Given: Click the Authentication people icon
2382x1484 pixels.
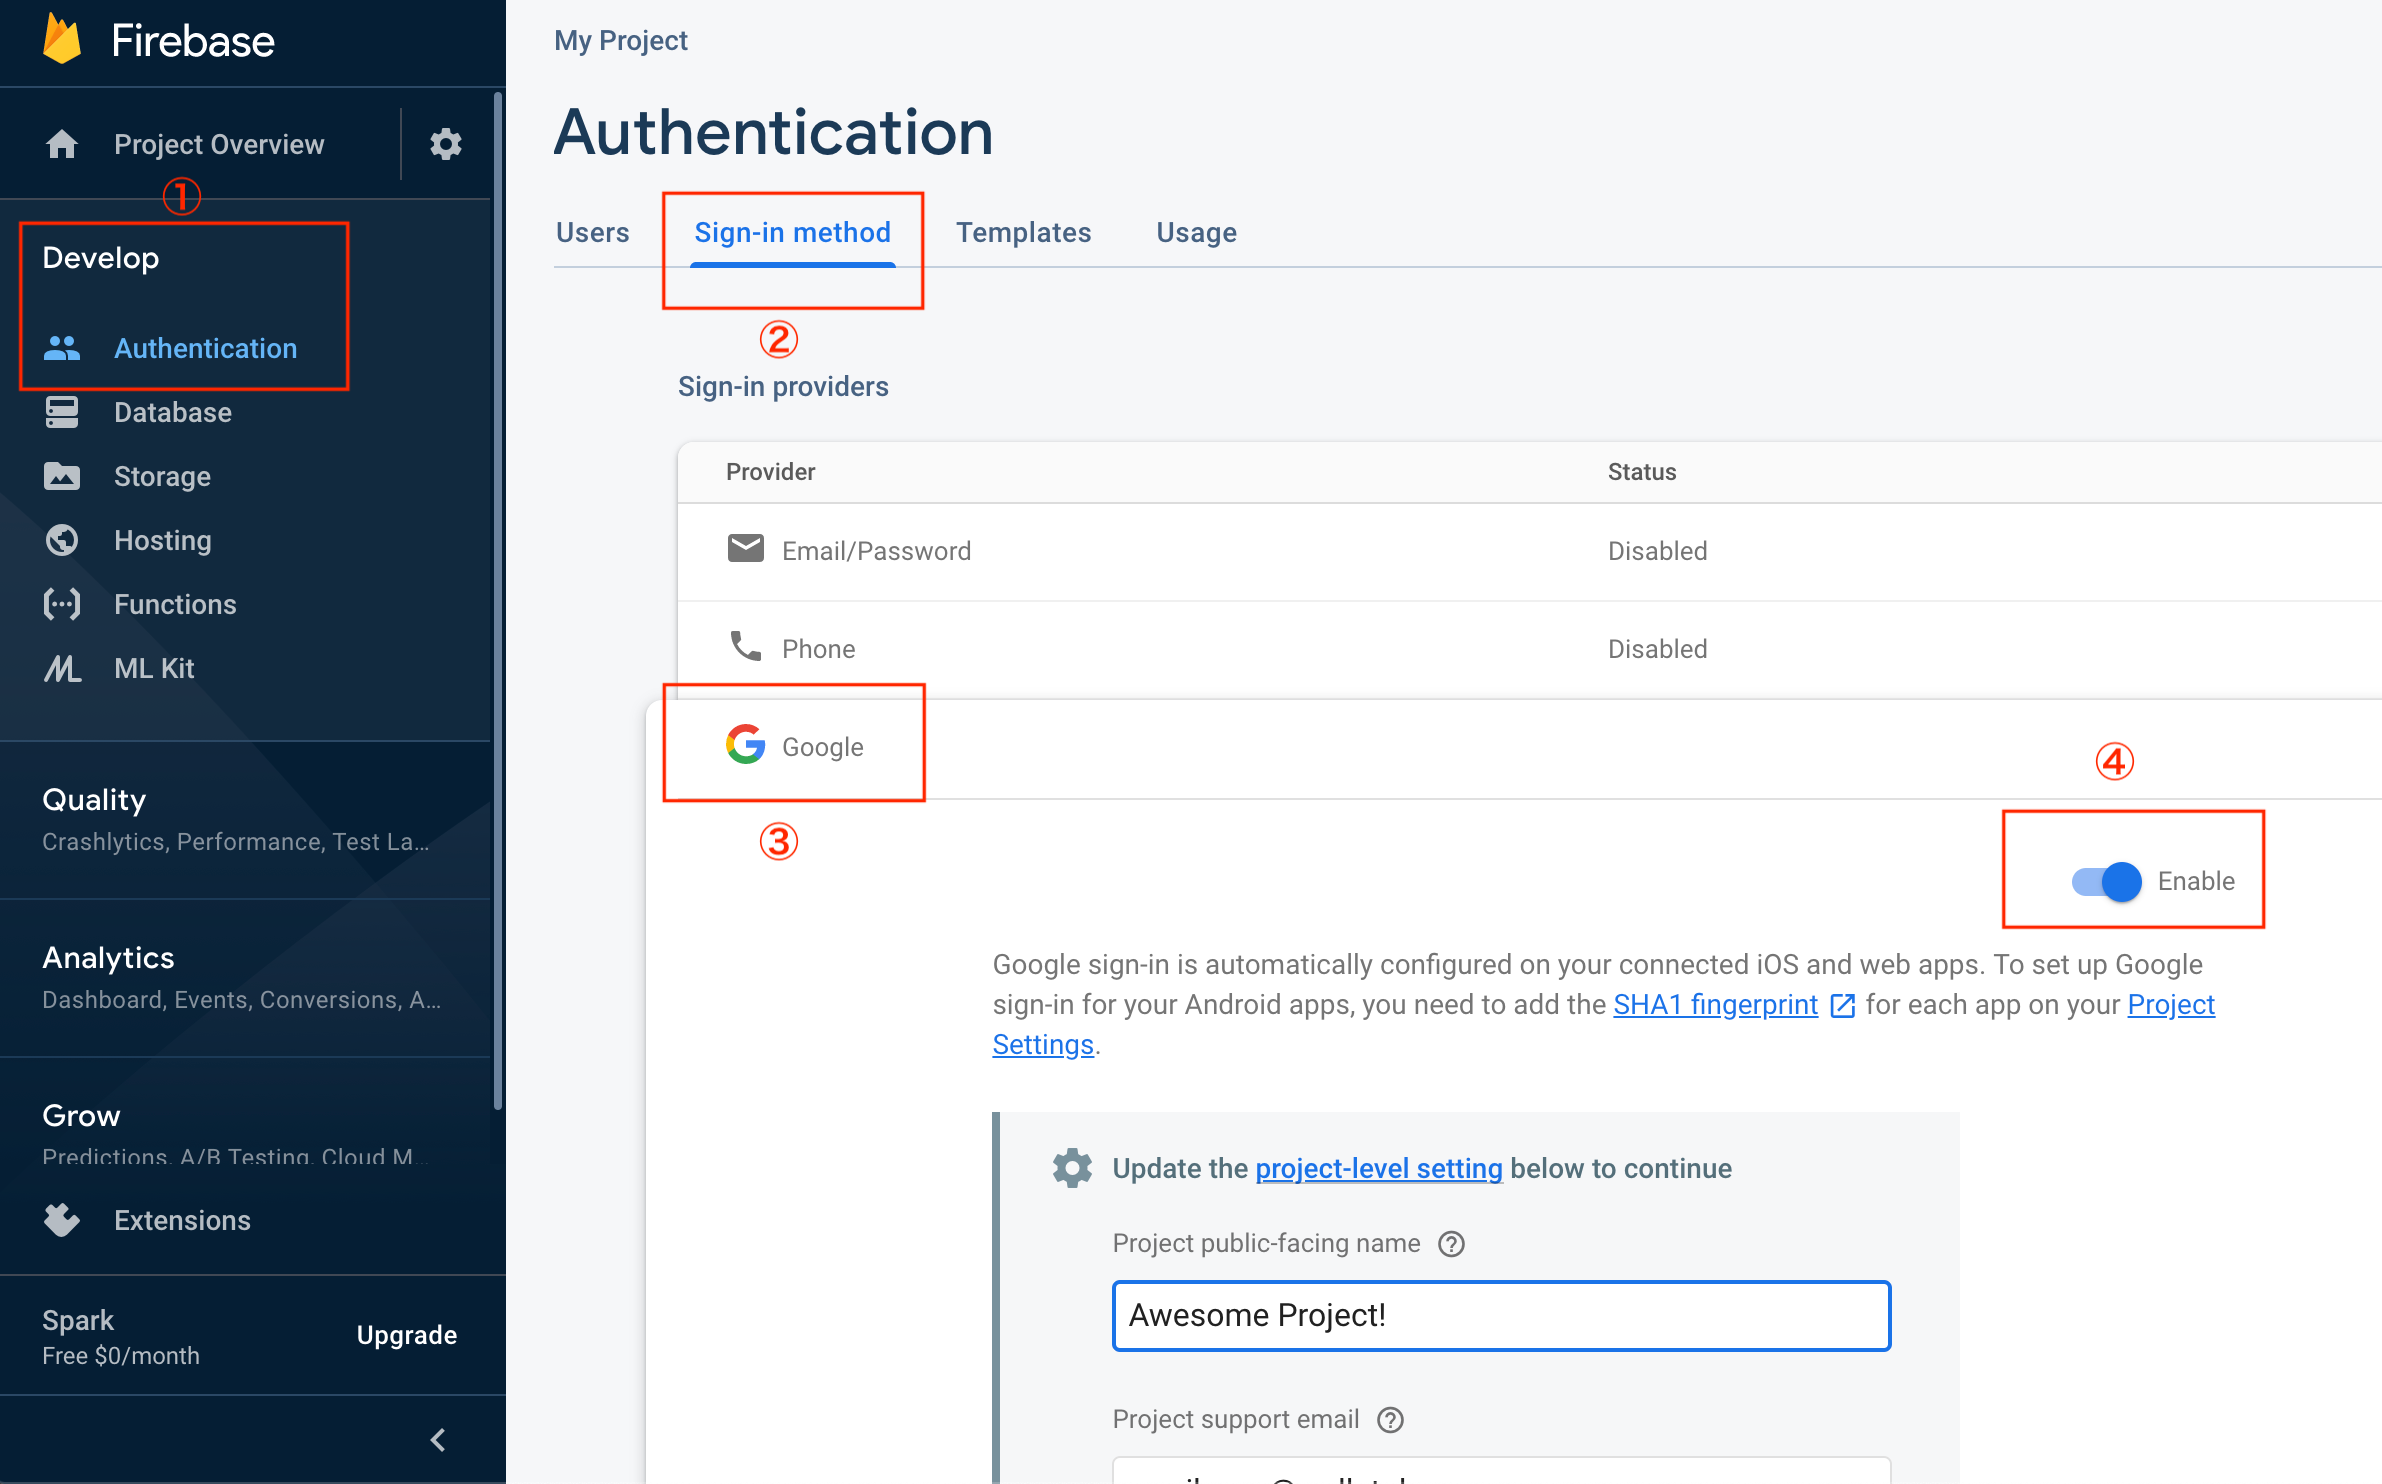Looking at the screenshot, I should (62, 348).
